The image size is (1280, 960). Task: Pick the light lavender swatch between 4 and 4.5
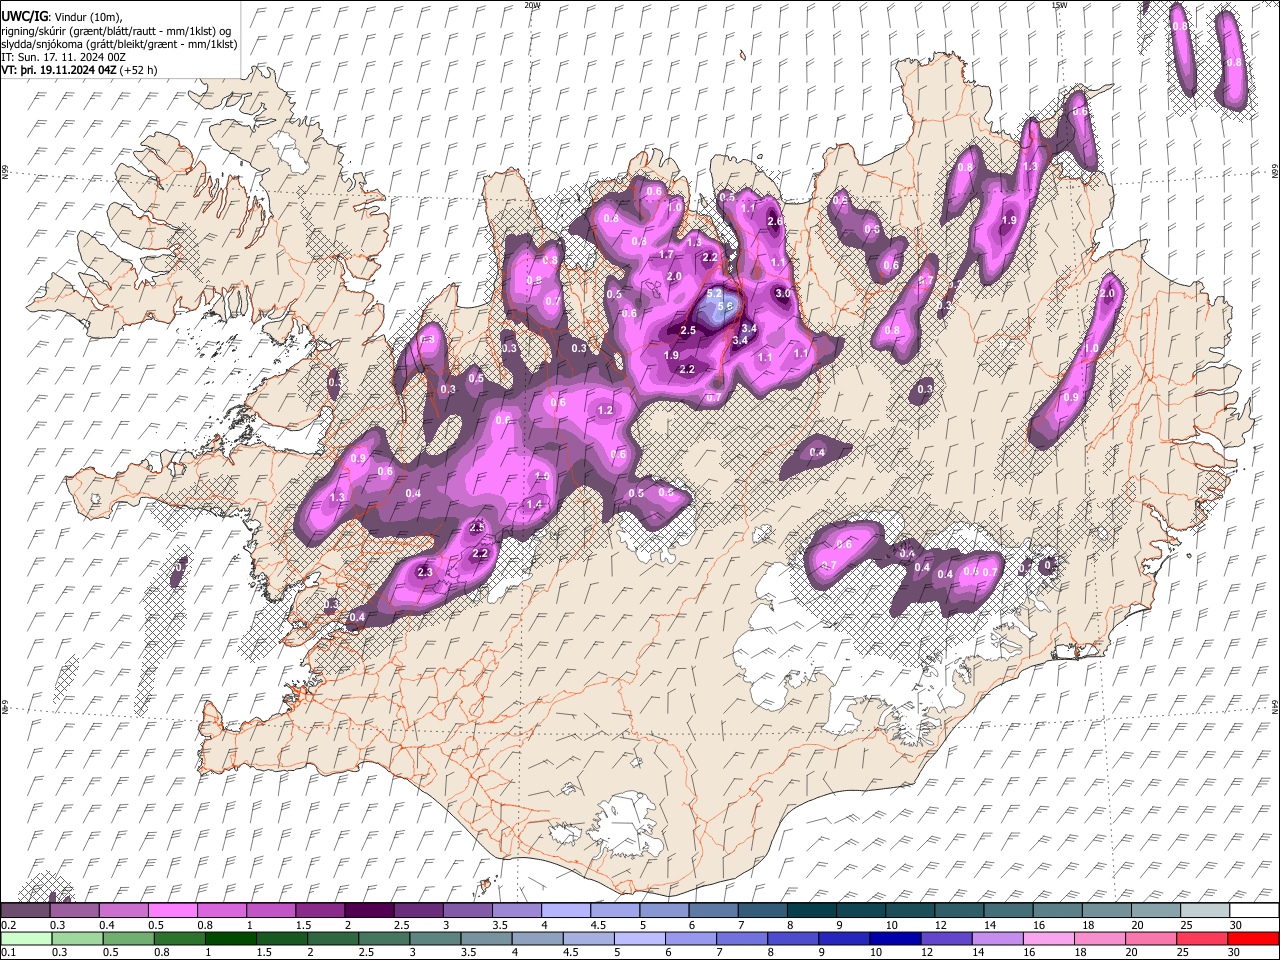click(x=565, y=911)
